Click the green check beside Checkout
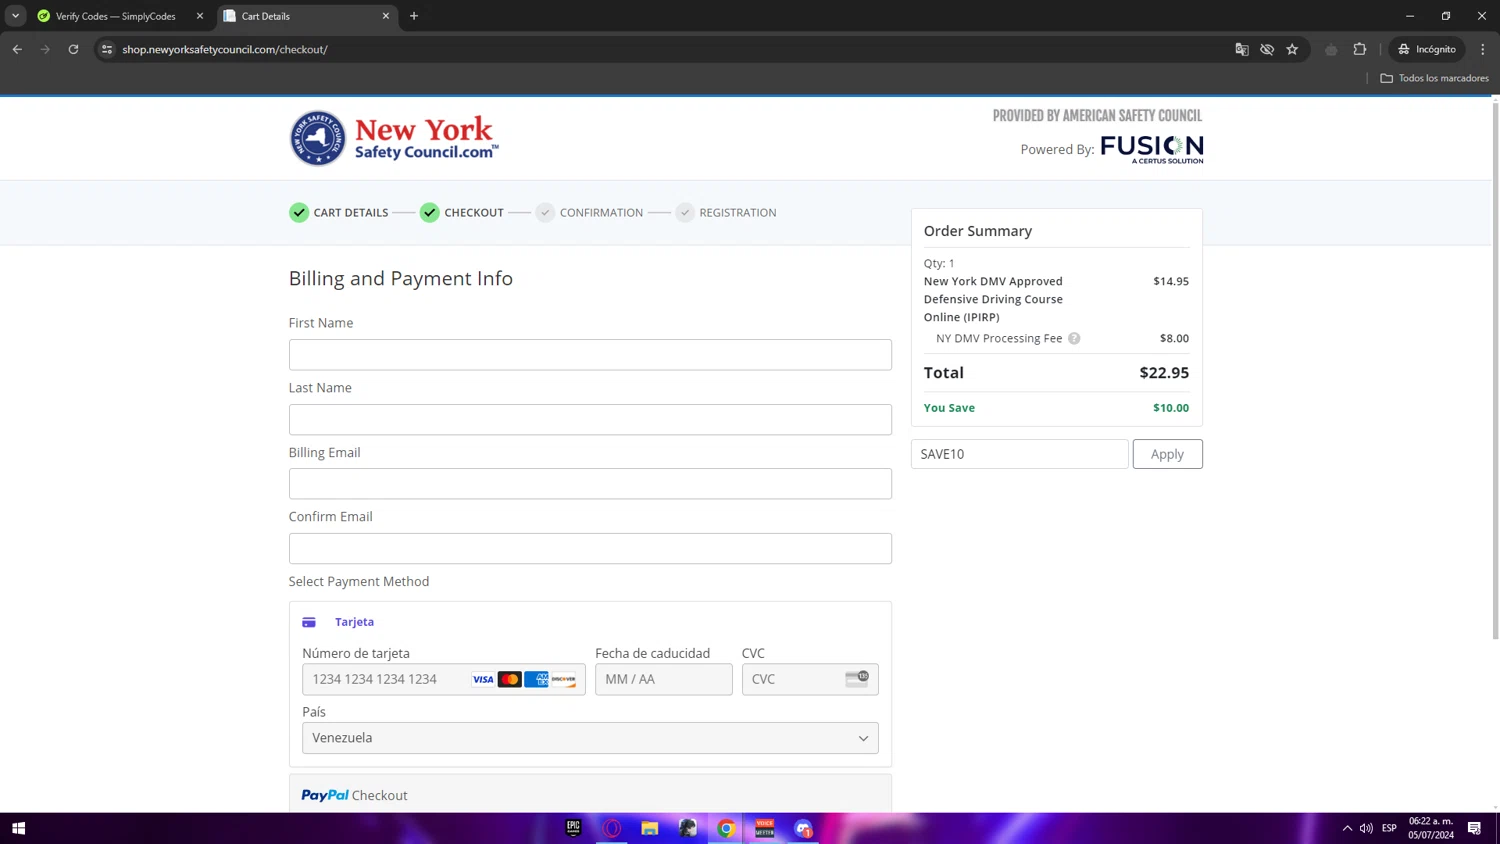The image size is (1500, 844). pos(430,212)
